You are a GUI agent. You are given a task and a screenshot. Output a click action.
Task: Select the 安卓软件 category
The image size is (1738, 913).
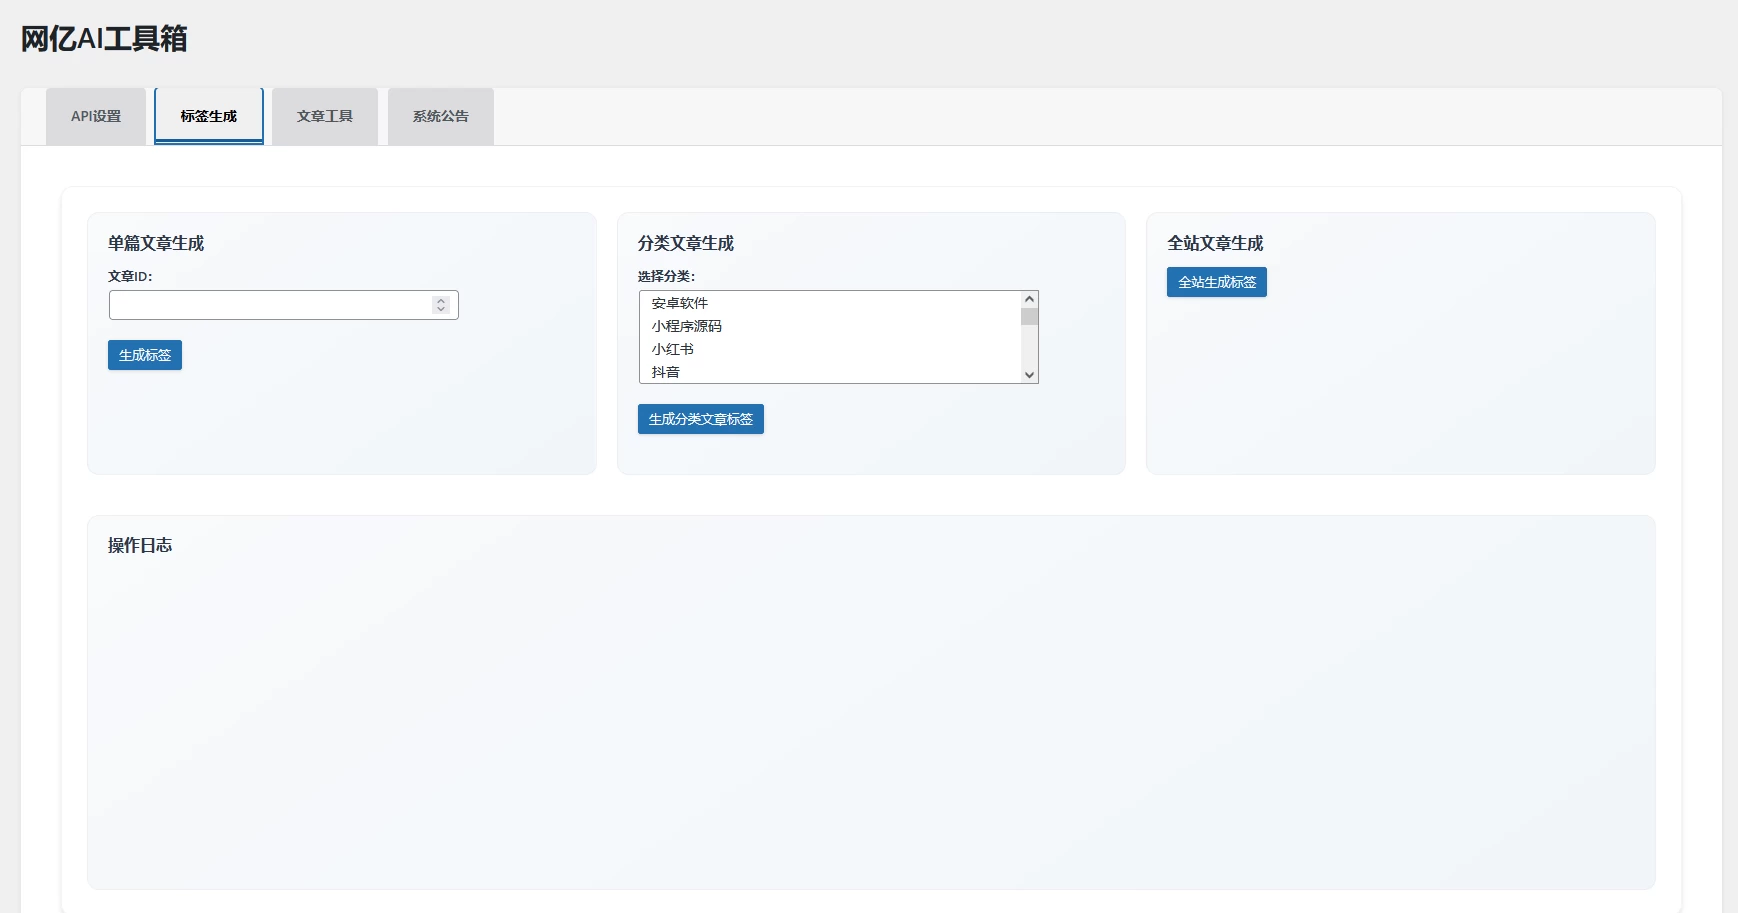(680, 302)
